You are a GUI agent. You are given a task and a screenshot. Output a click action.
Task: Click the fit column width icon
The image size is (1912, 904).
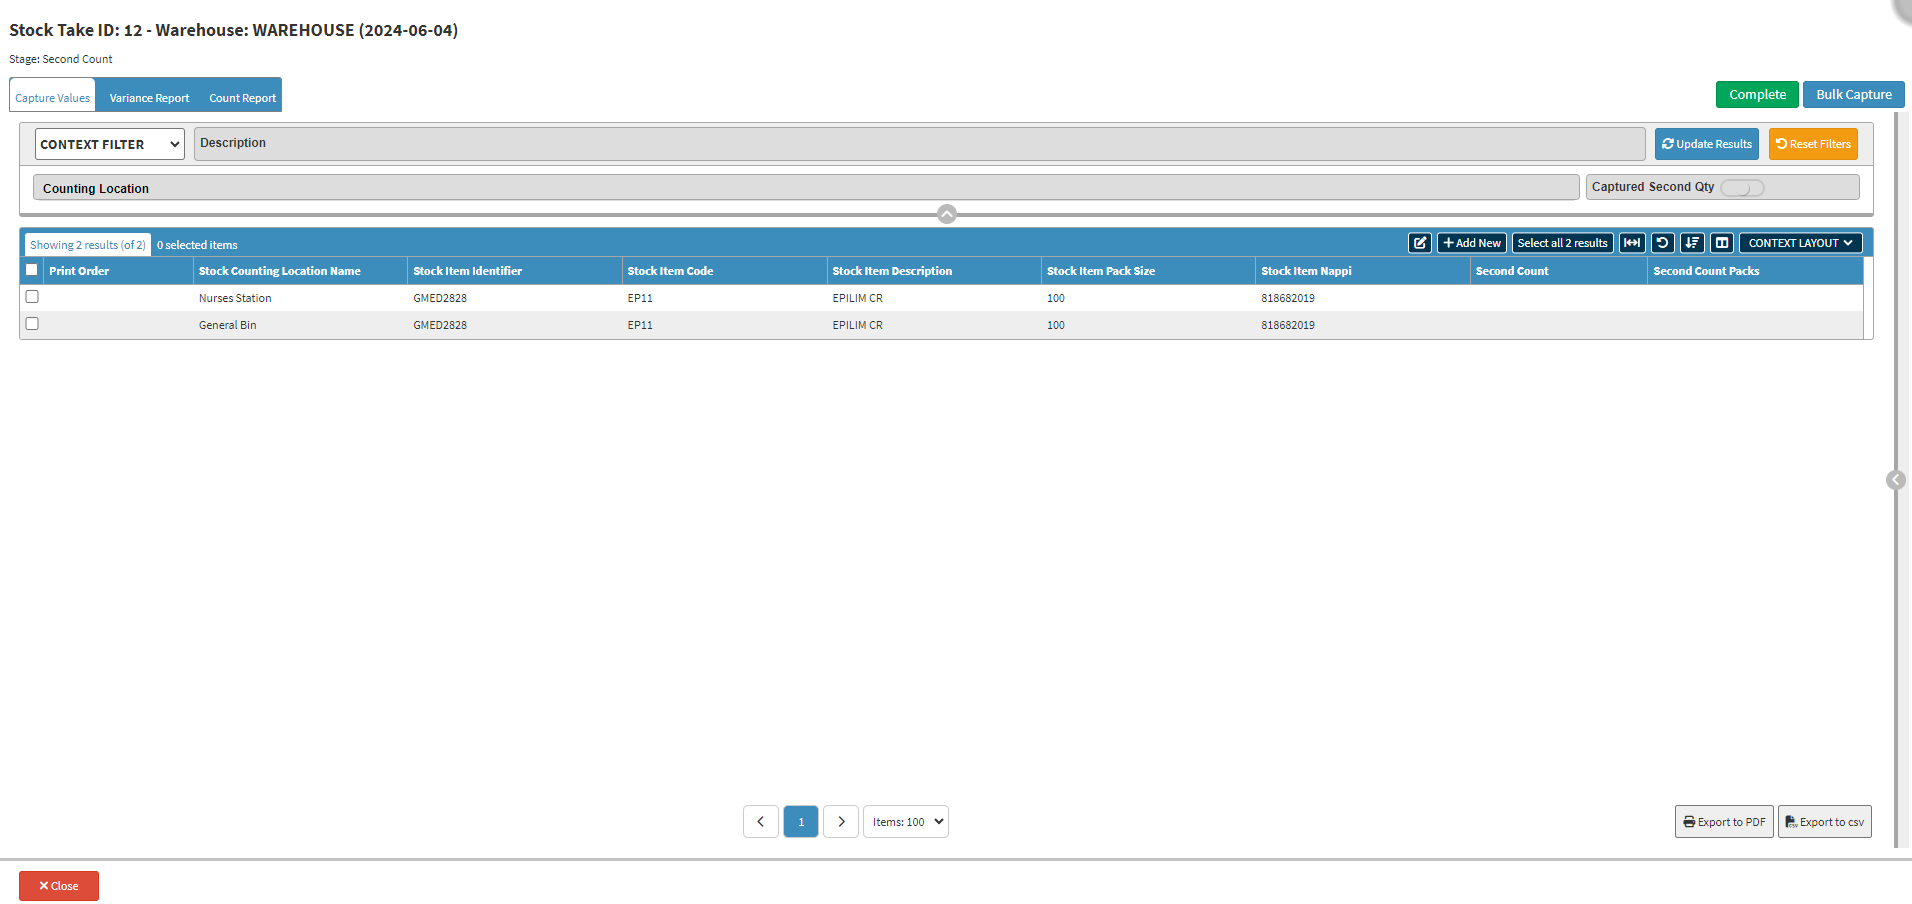1631,243
